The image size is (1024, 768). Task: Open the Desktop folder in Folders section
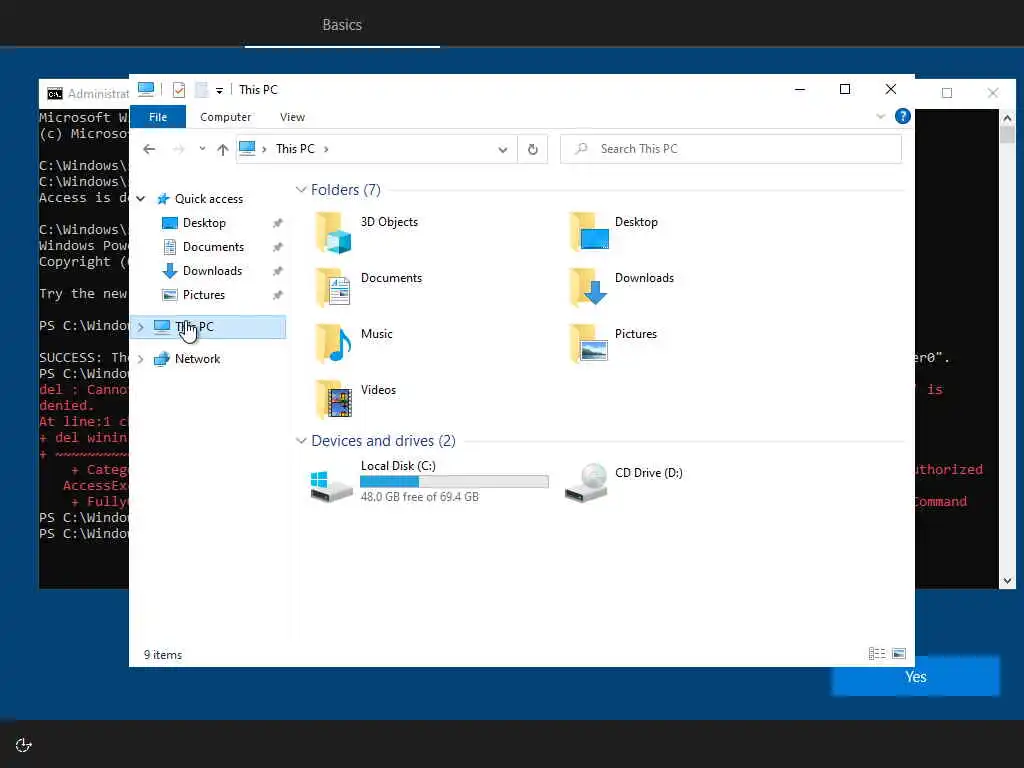(588, 232)
